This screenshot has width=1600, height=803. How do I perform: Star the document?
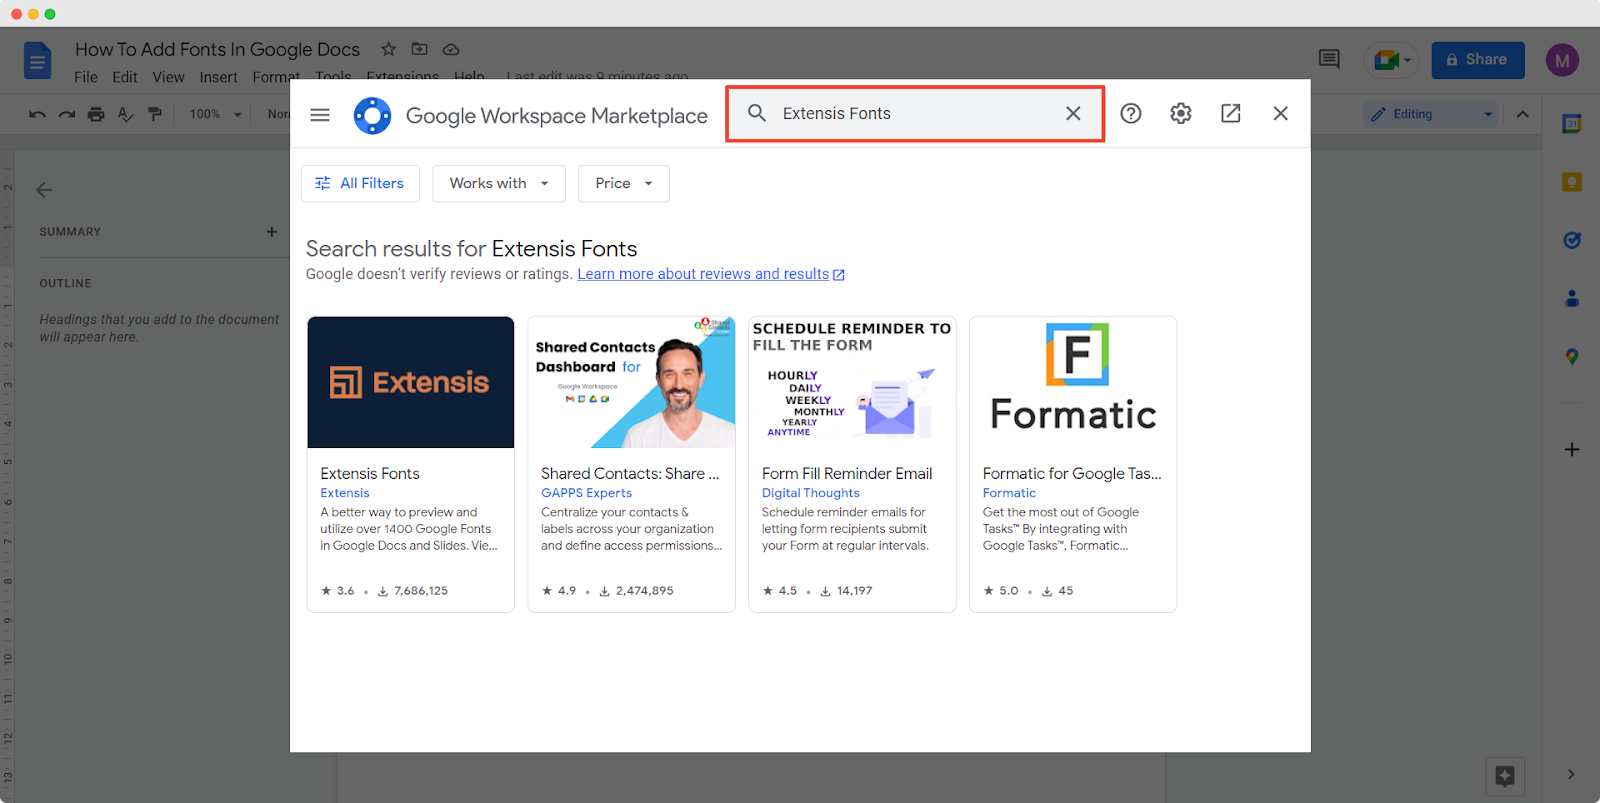(x=389, y=49)
